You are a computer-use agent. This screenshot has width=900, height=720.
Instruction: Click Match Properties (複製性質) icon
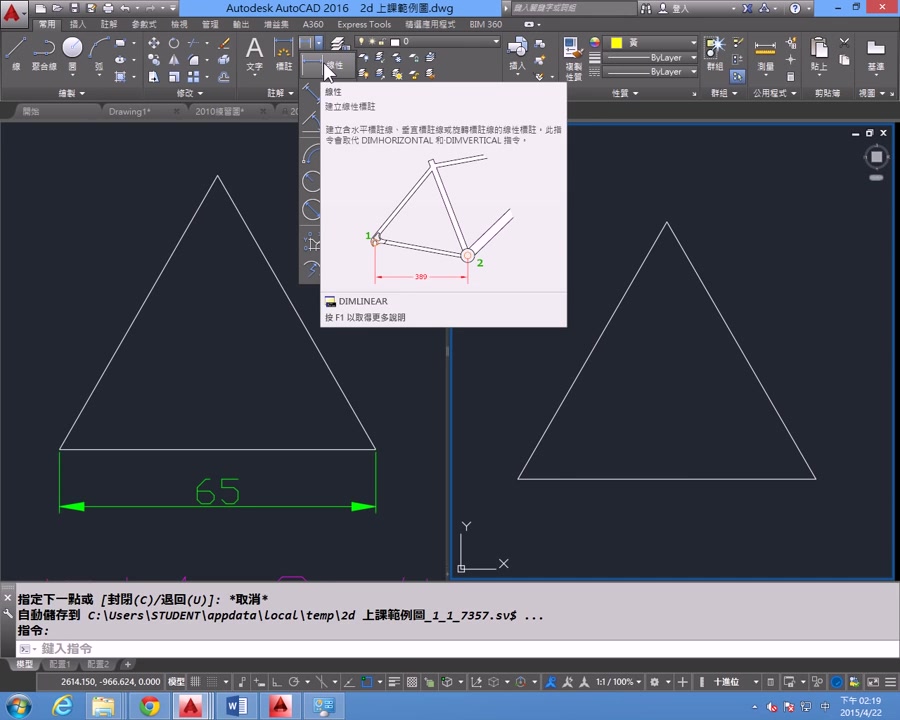(573, 57)
